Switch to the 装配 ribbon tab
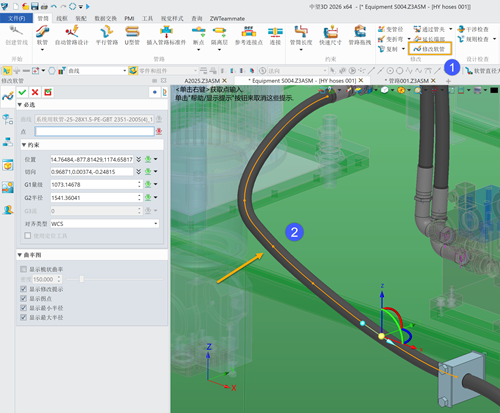 click(x=81, y=18)
